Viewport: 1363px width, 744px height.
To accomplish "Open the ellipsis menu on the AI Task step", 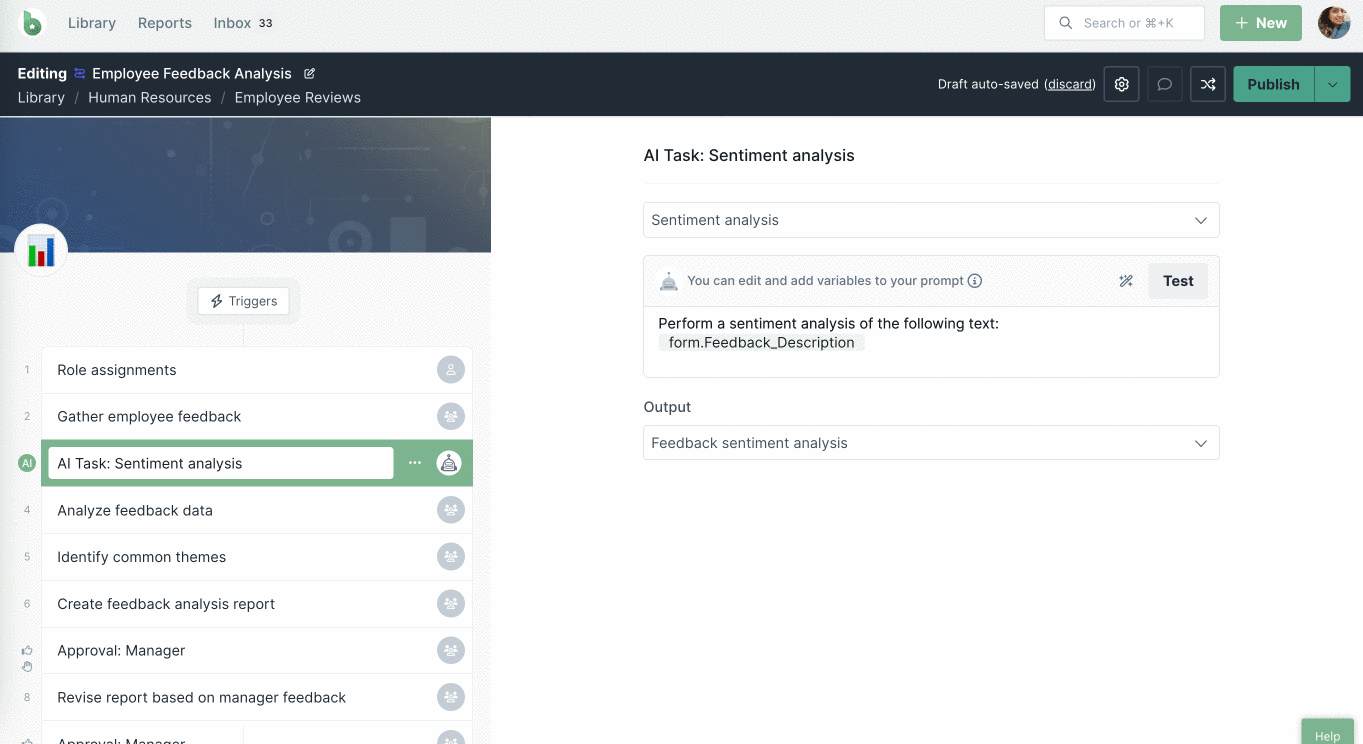I will tap(415, 463).
